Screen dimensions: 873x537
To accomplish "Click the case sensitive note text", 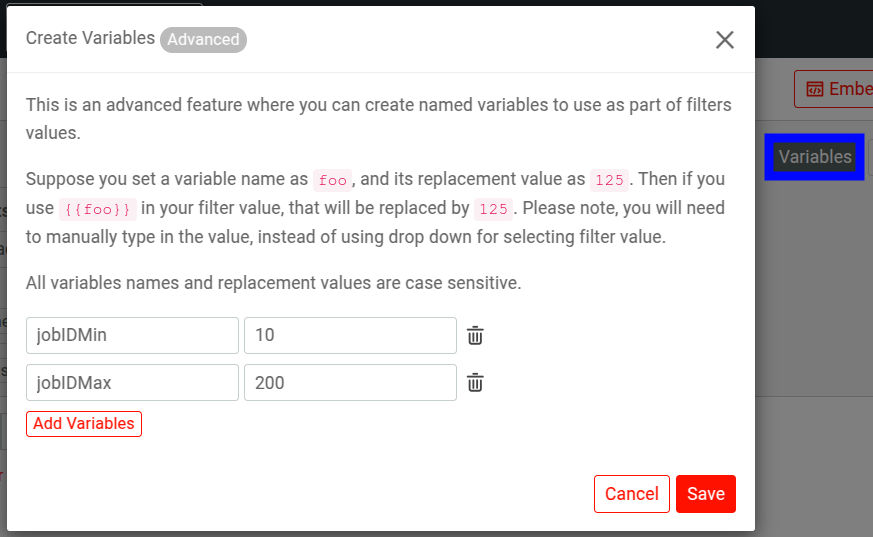I will click(x=273, y=283).
